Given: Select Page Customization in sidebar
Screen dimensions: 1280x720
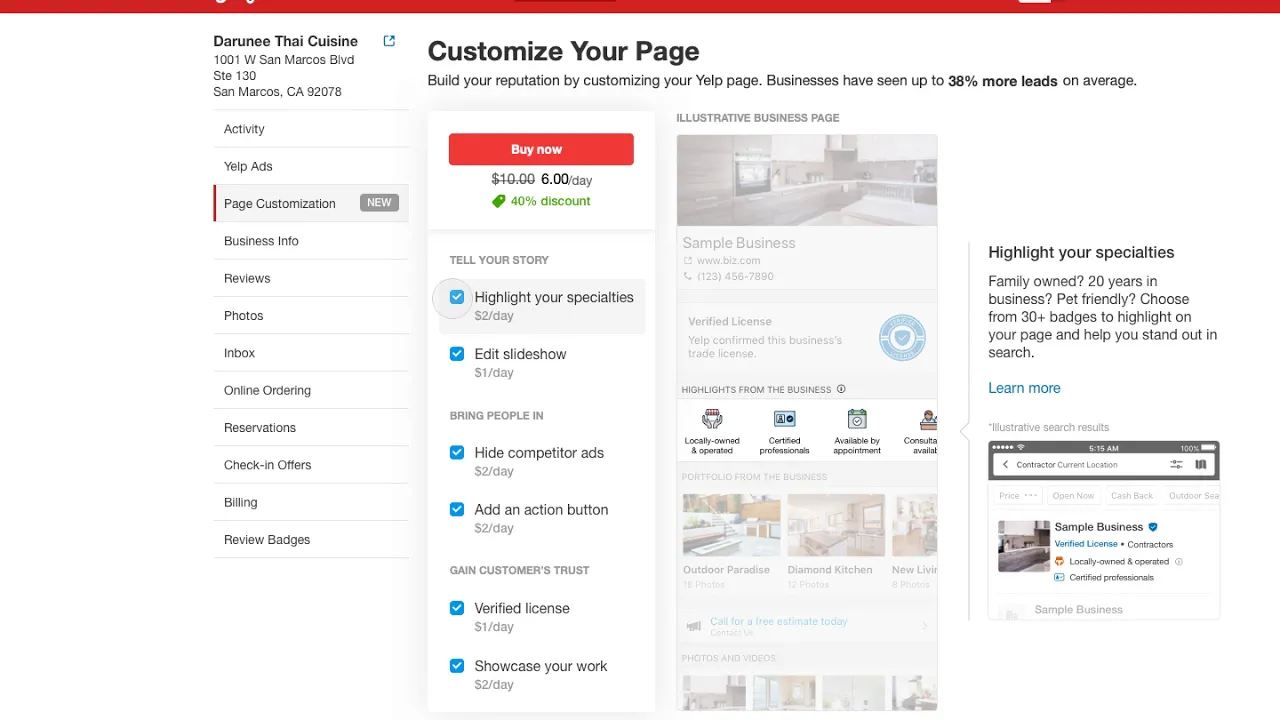Looking at the screenshot, I should 311,203.
